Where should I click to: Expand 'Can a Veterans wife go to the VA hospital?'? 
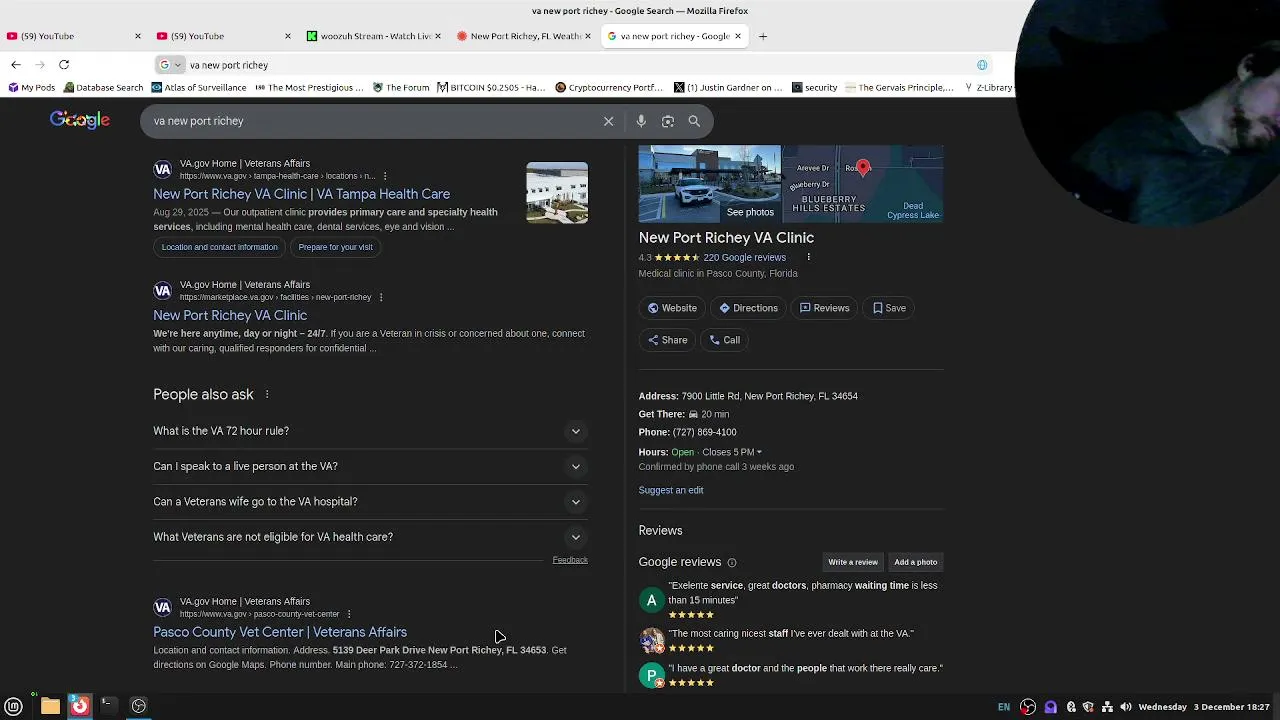coord(370,502)
